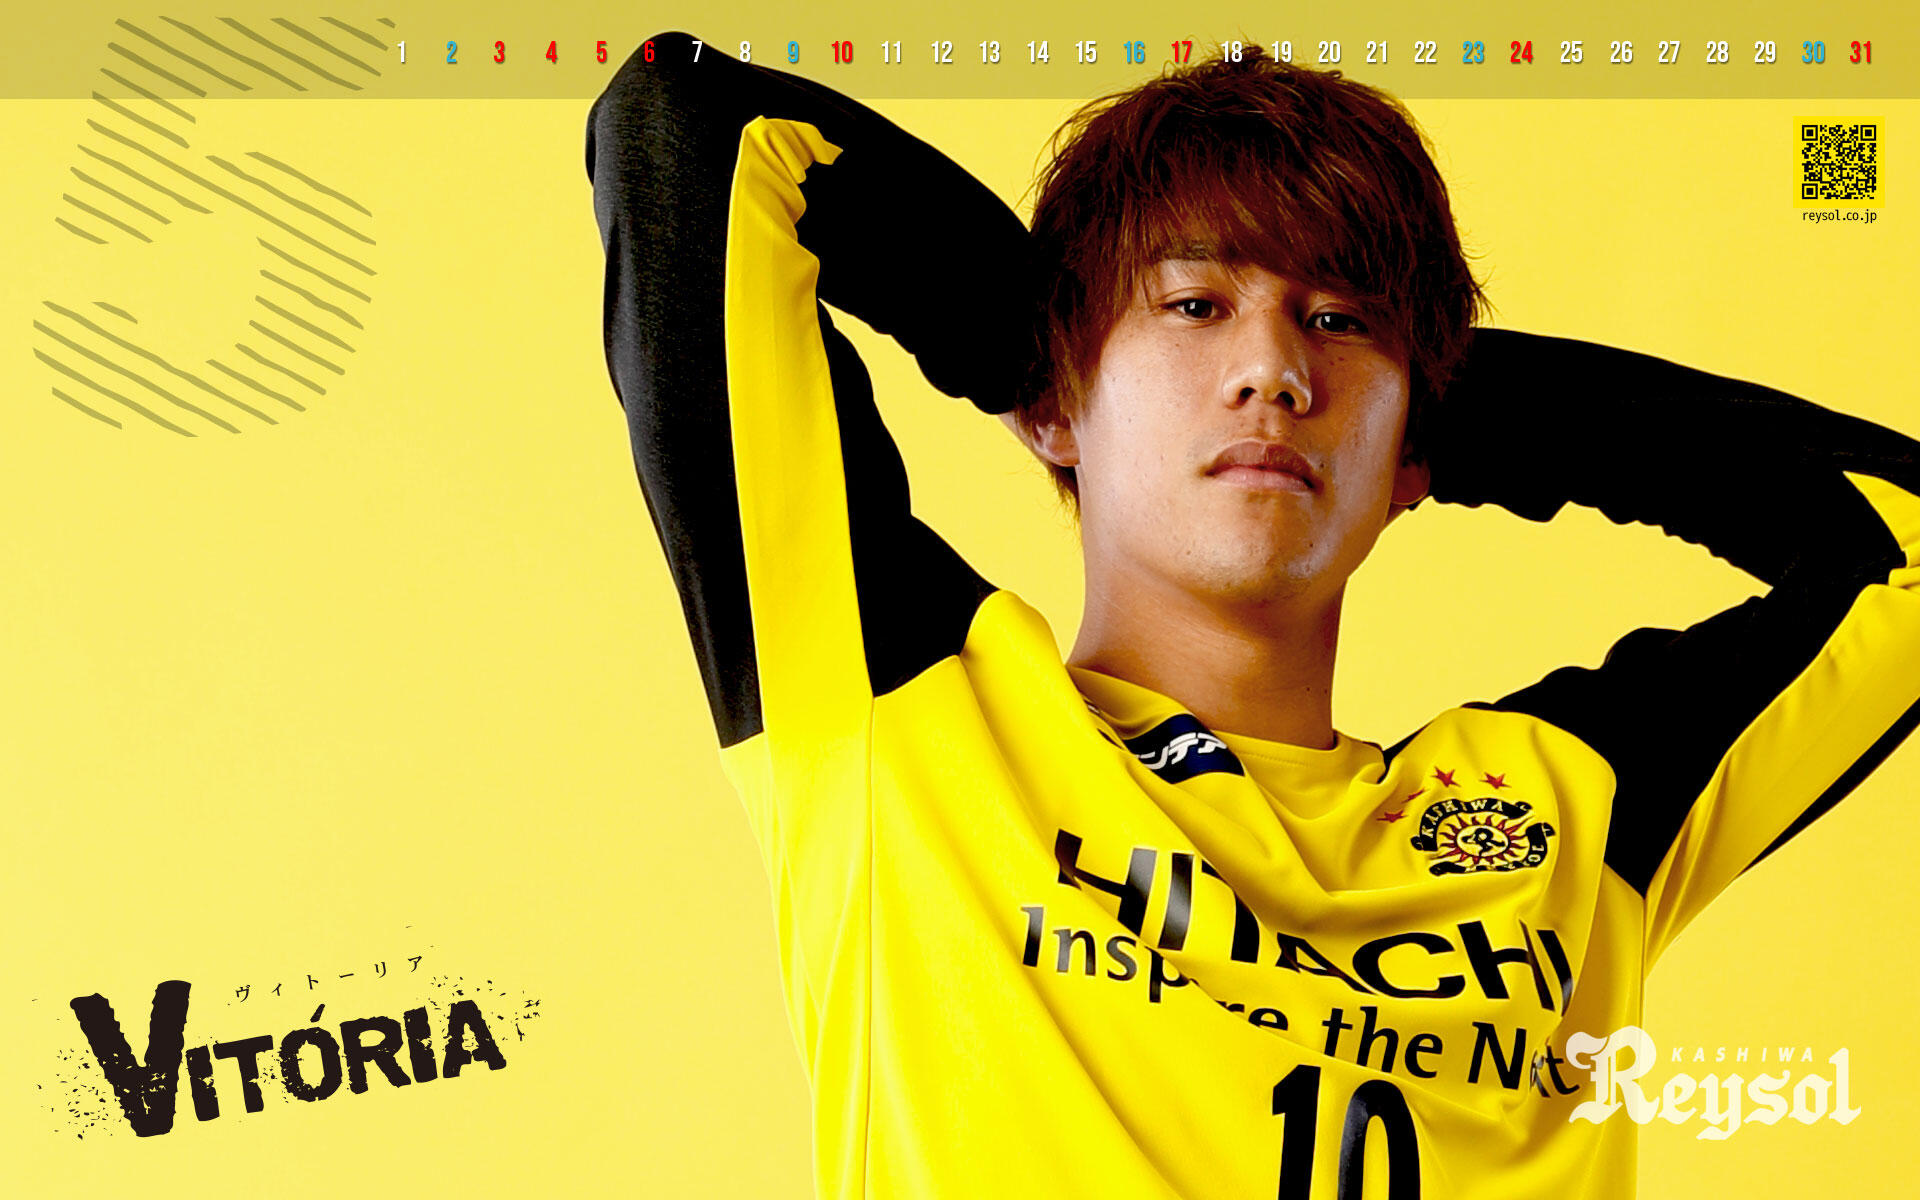Click the ヴィトーリア katakana text

[x=329, y=979]
